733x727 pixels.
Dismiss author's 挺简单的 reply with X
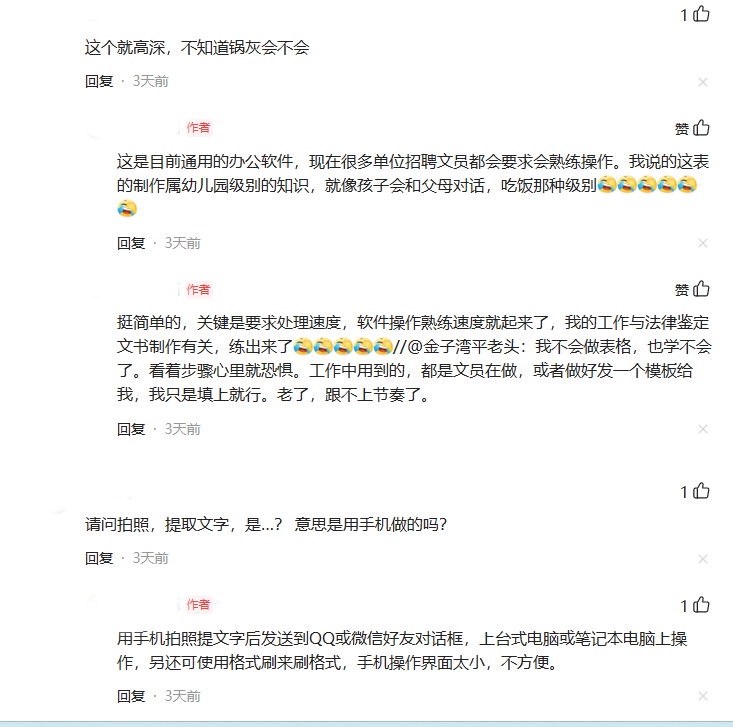tap(703, 429)
